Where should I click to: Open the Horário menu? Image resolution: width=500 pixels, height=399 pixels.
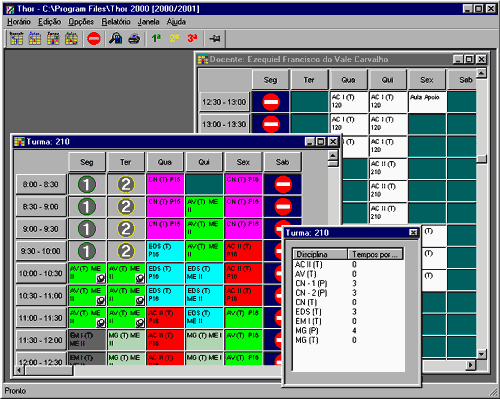19,22
